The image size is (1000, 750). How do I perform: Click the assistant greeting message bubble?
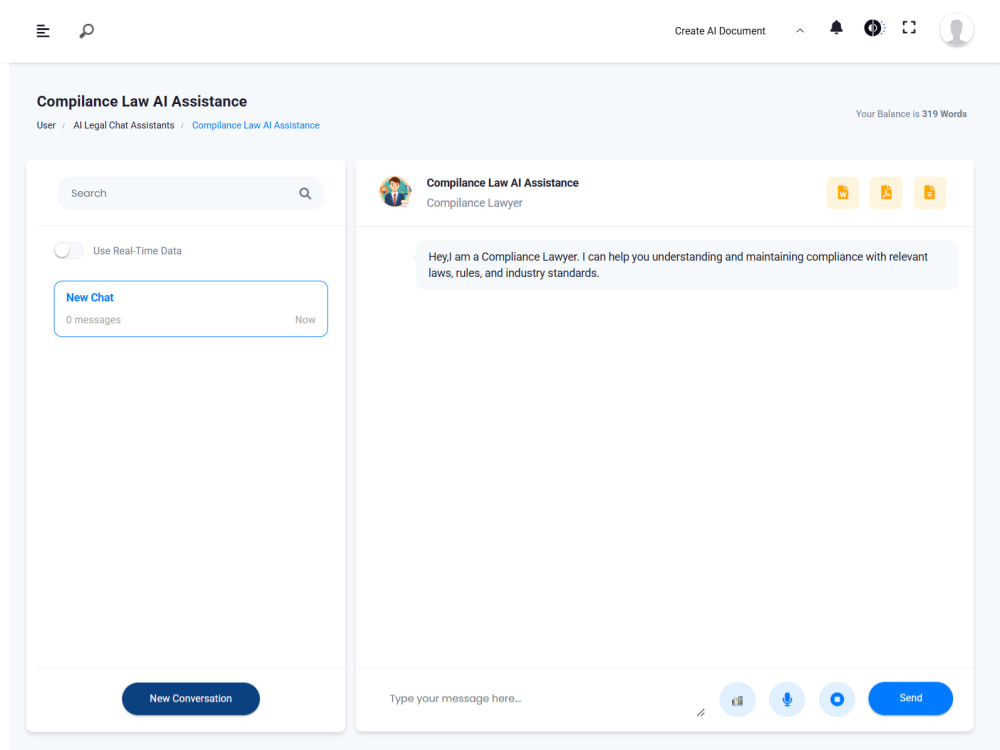686,265
